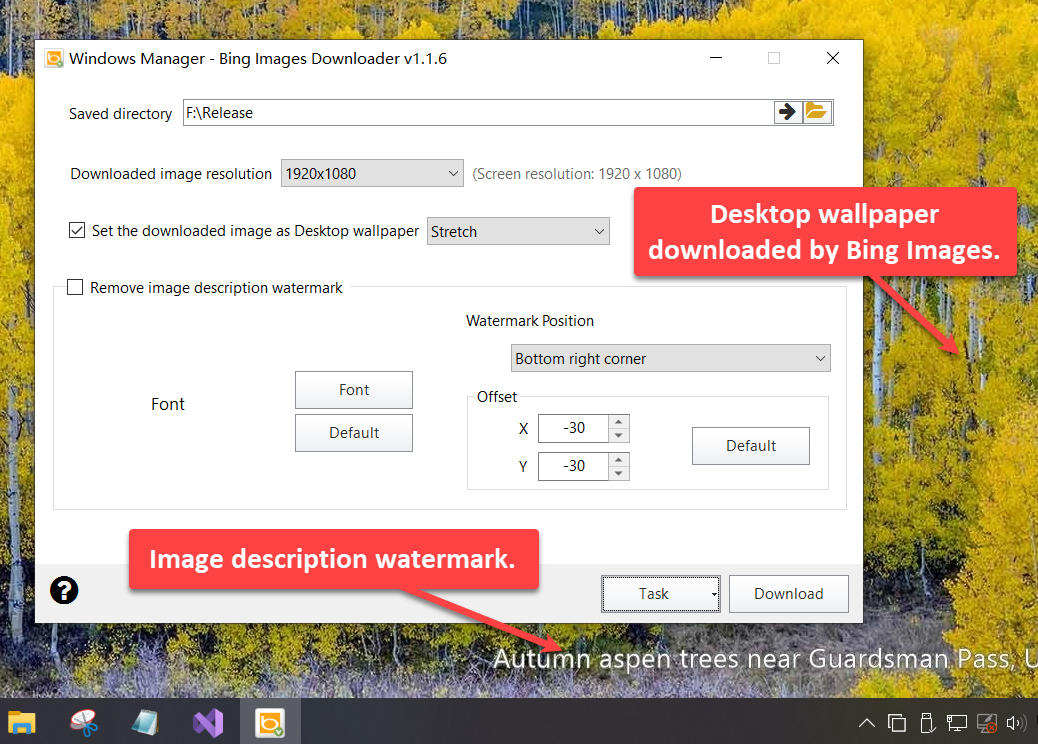Screen dimensions: 1038x744
Task: Decrease the X offset value
Action: [x=618, y=435]
